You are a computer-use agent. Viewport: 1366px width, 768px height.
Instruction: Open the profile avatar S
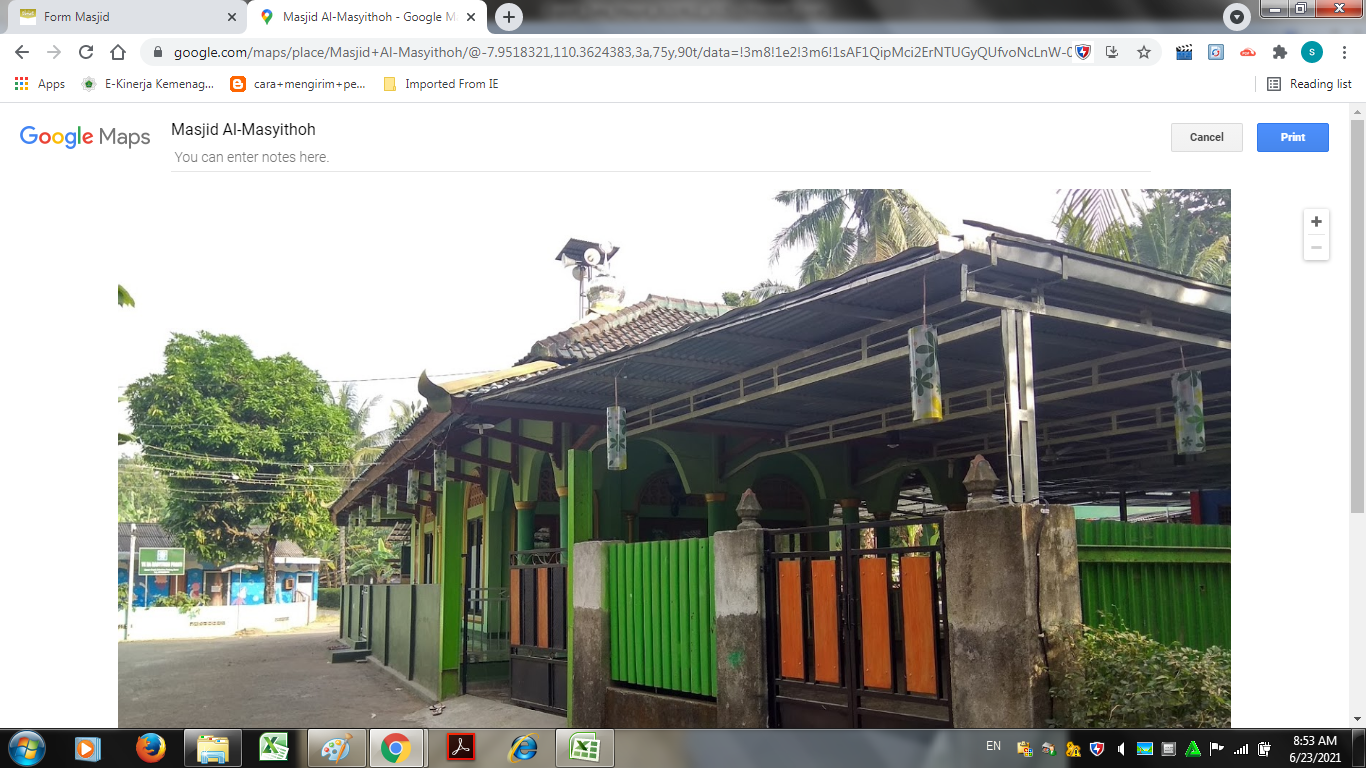click(1311, 52)
